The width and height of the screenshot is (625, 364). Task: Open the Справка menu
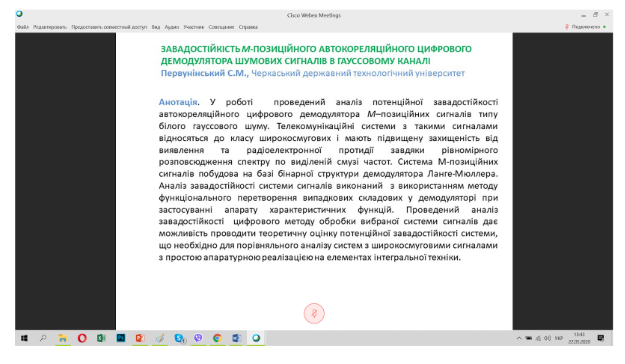[x=248, y=27]
